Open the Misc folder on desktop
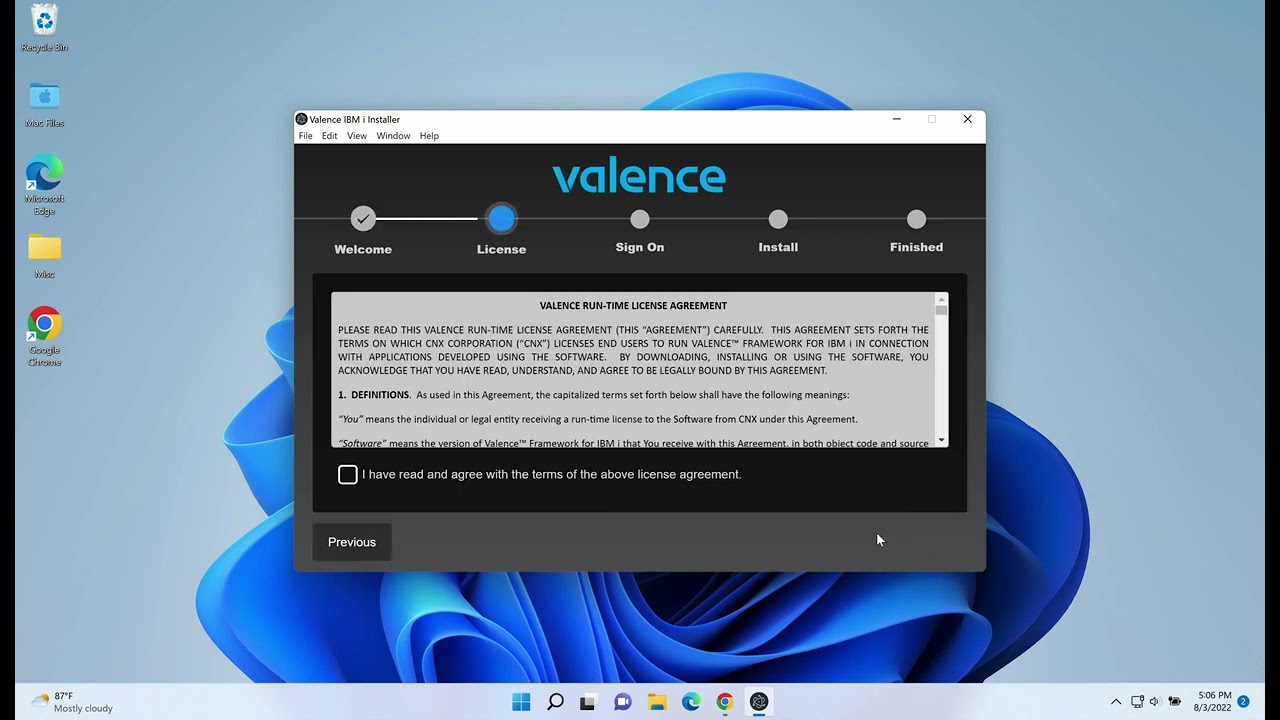The height and width of the screenshot is (720, 1280). click(x=44, y=256)
